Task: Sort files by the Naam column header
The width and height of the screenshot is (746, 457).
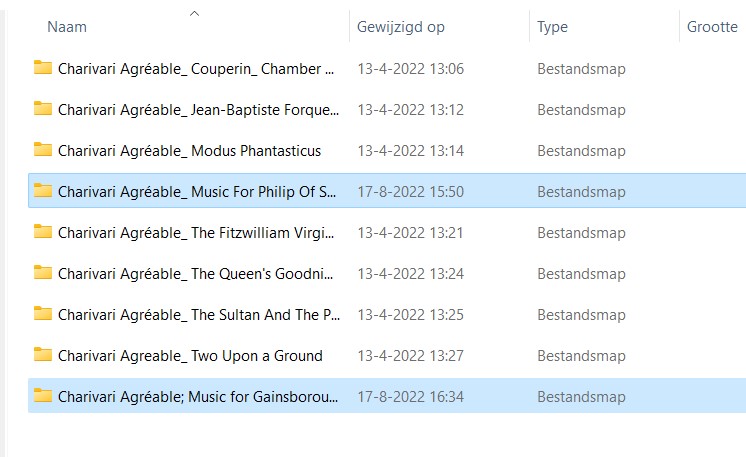Action: (67, 27)
